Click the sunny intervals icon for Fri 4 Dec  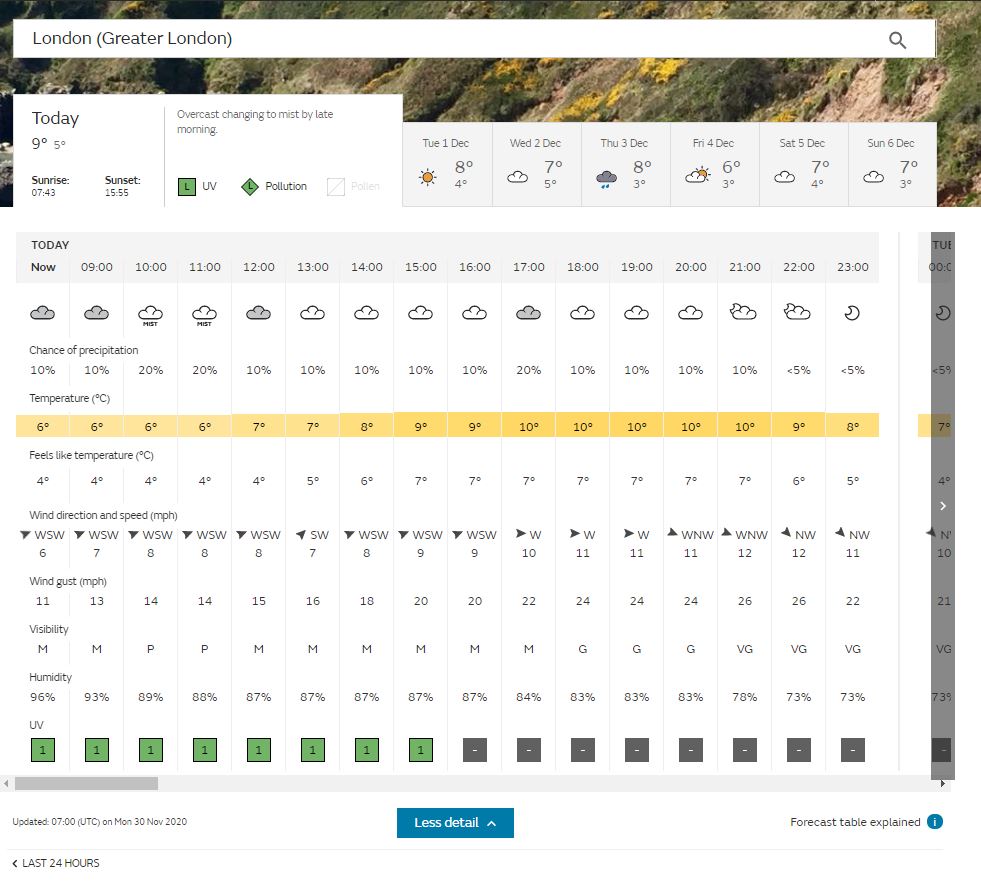point(696,174)
